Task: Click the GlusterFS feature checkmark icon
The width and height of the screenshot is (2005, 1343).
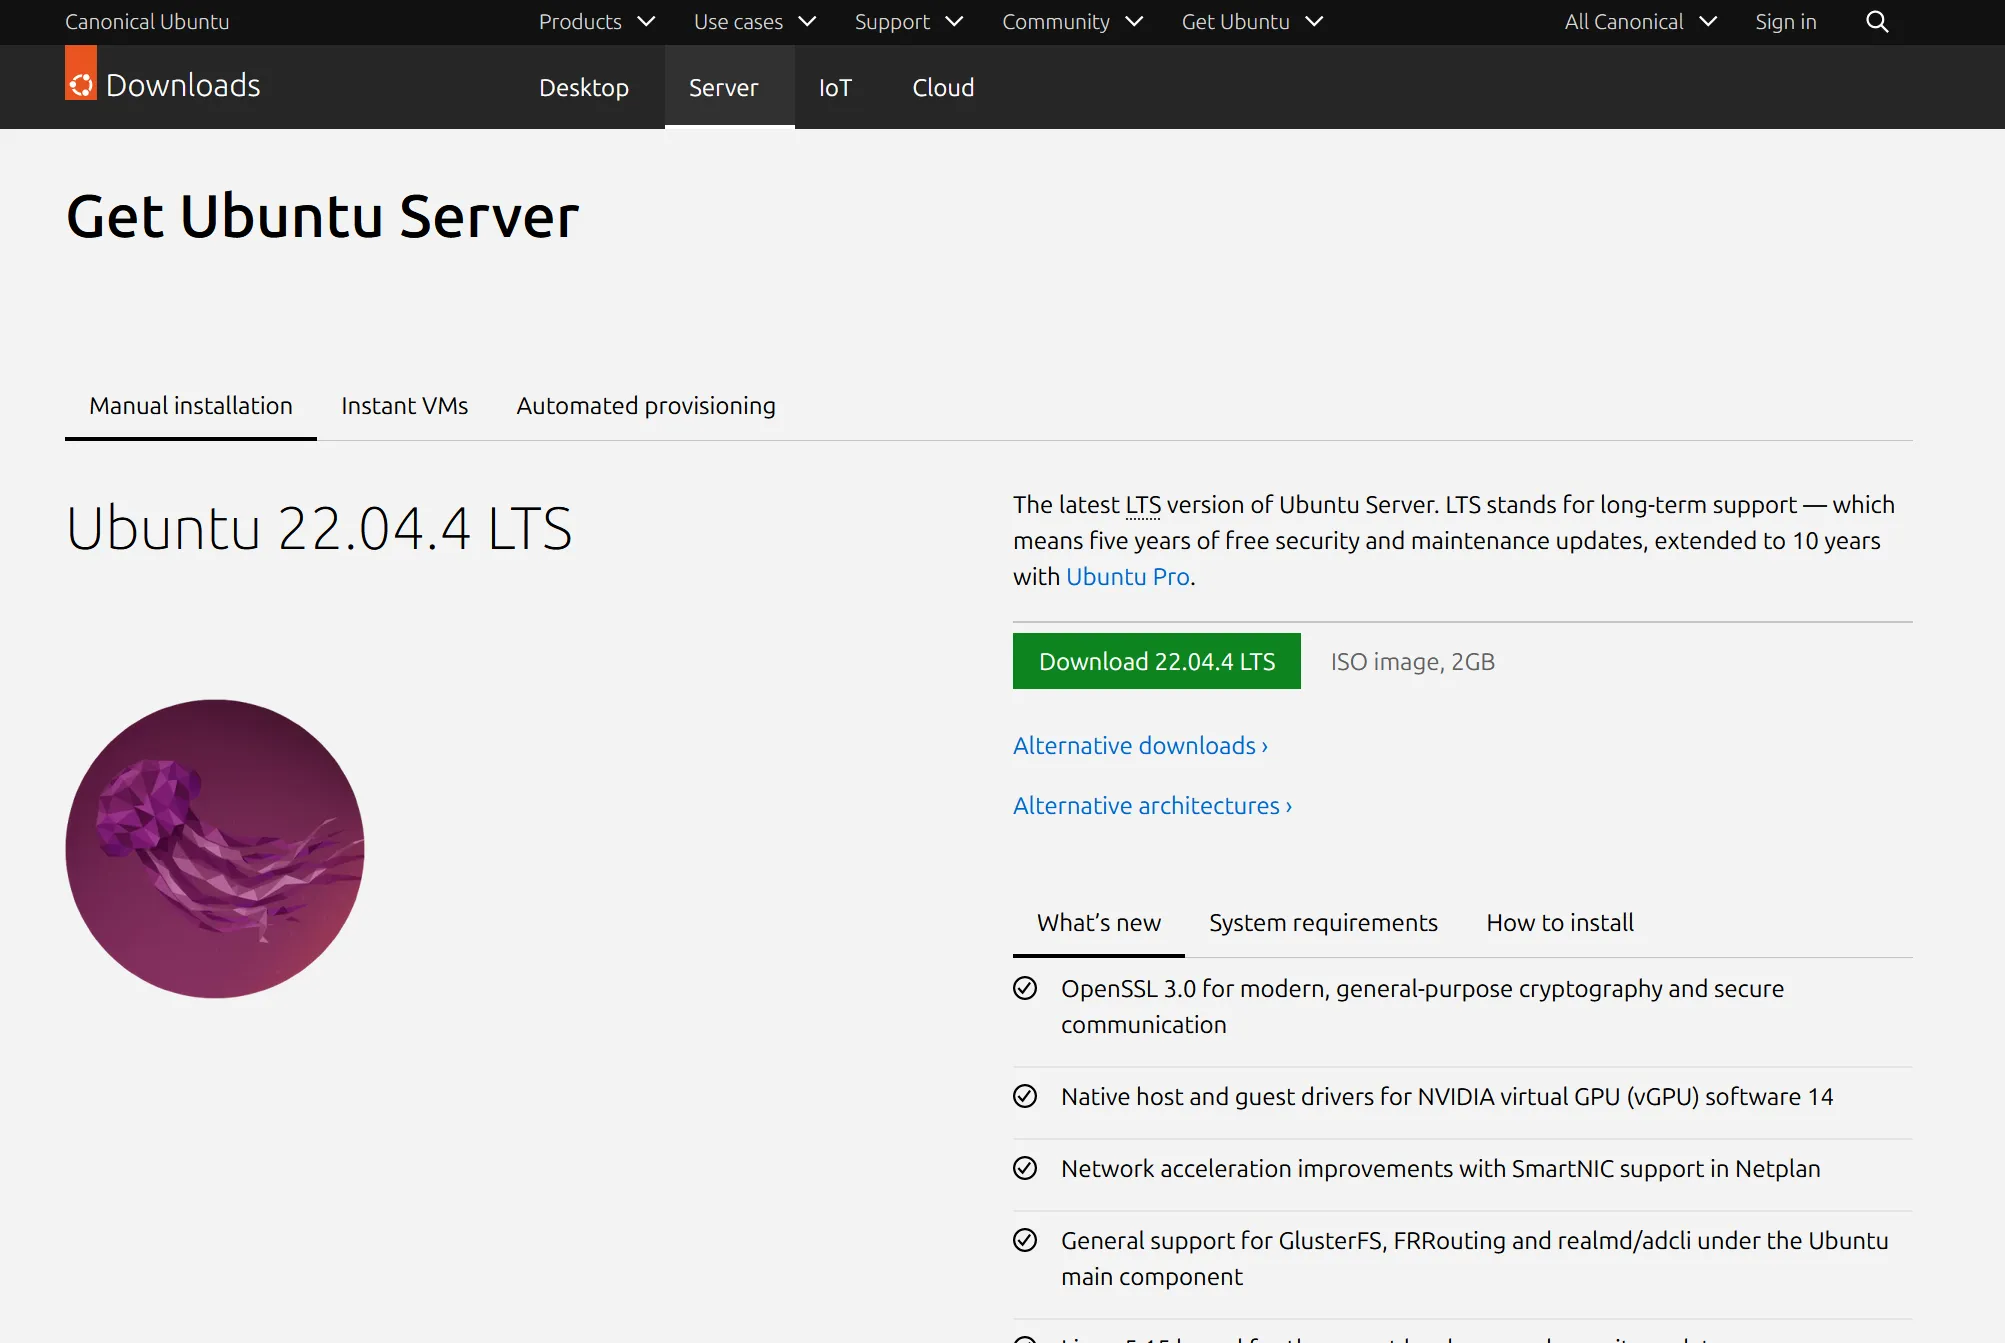Action: [x=1025, y=1240]
